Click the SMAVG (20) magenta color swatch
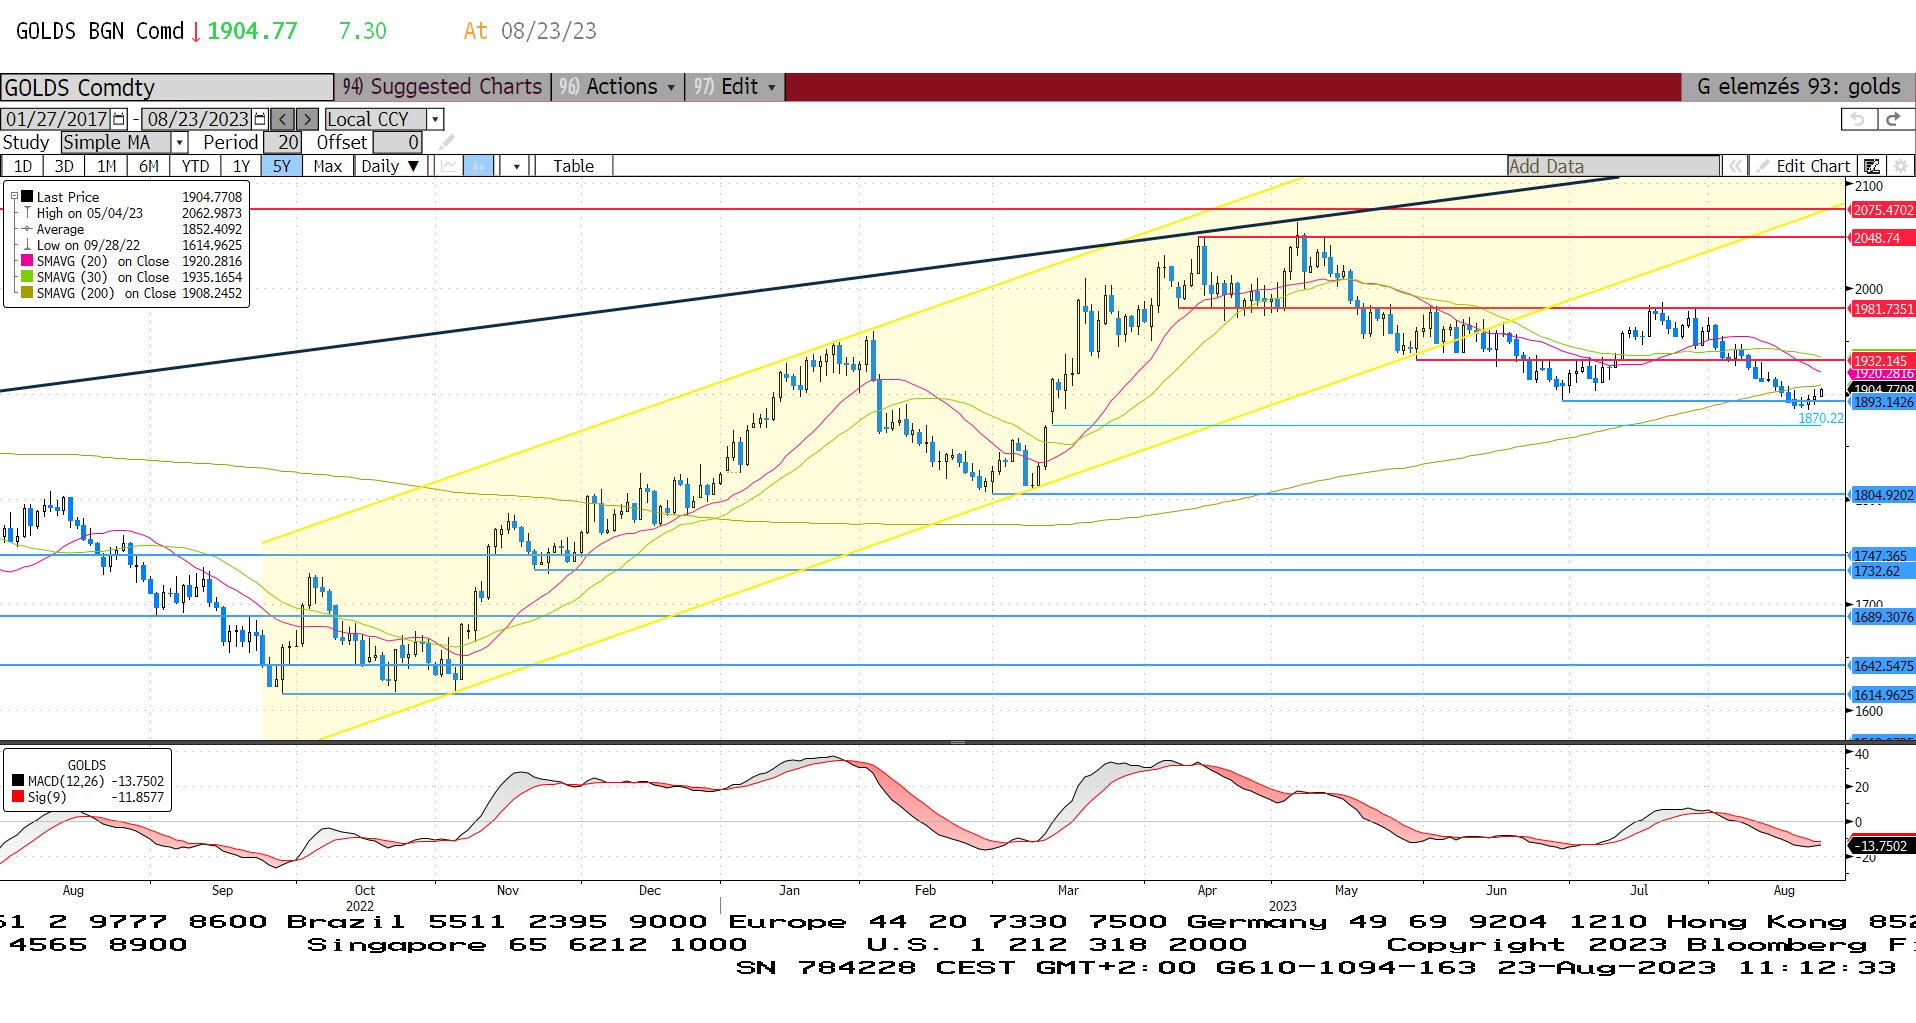This screenshot has height=1023, width=1916. 27,261
